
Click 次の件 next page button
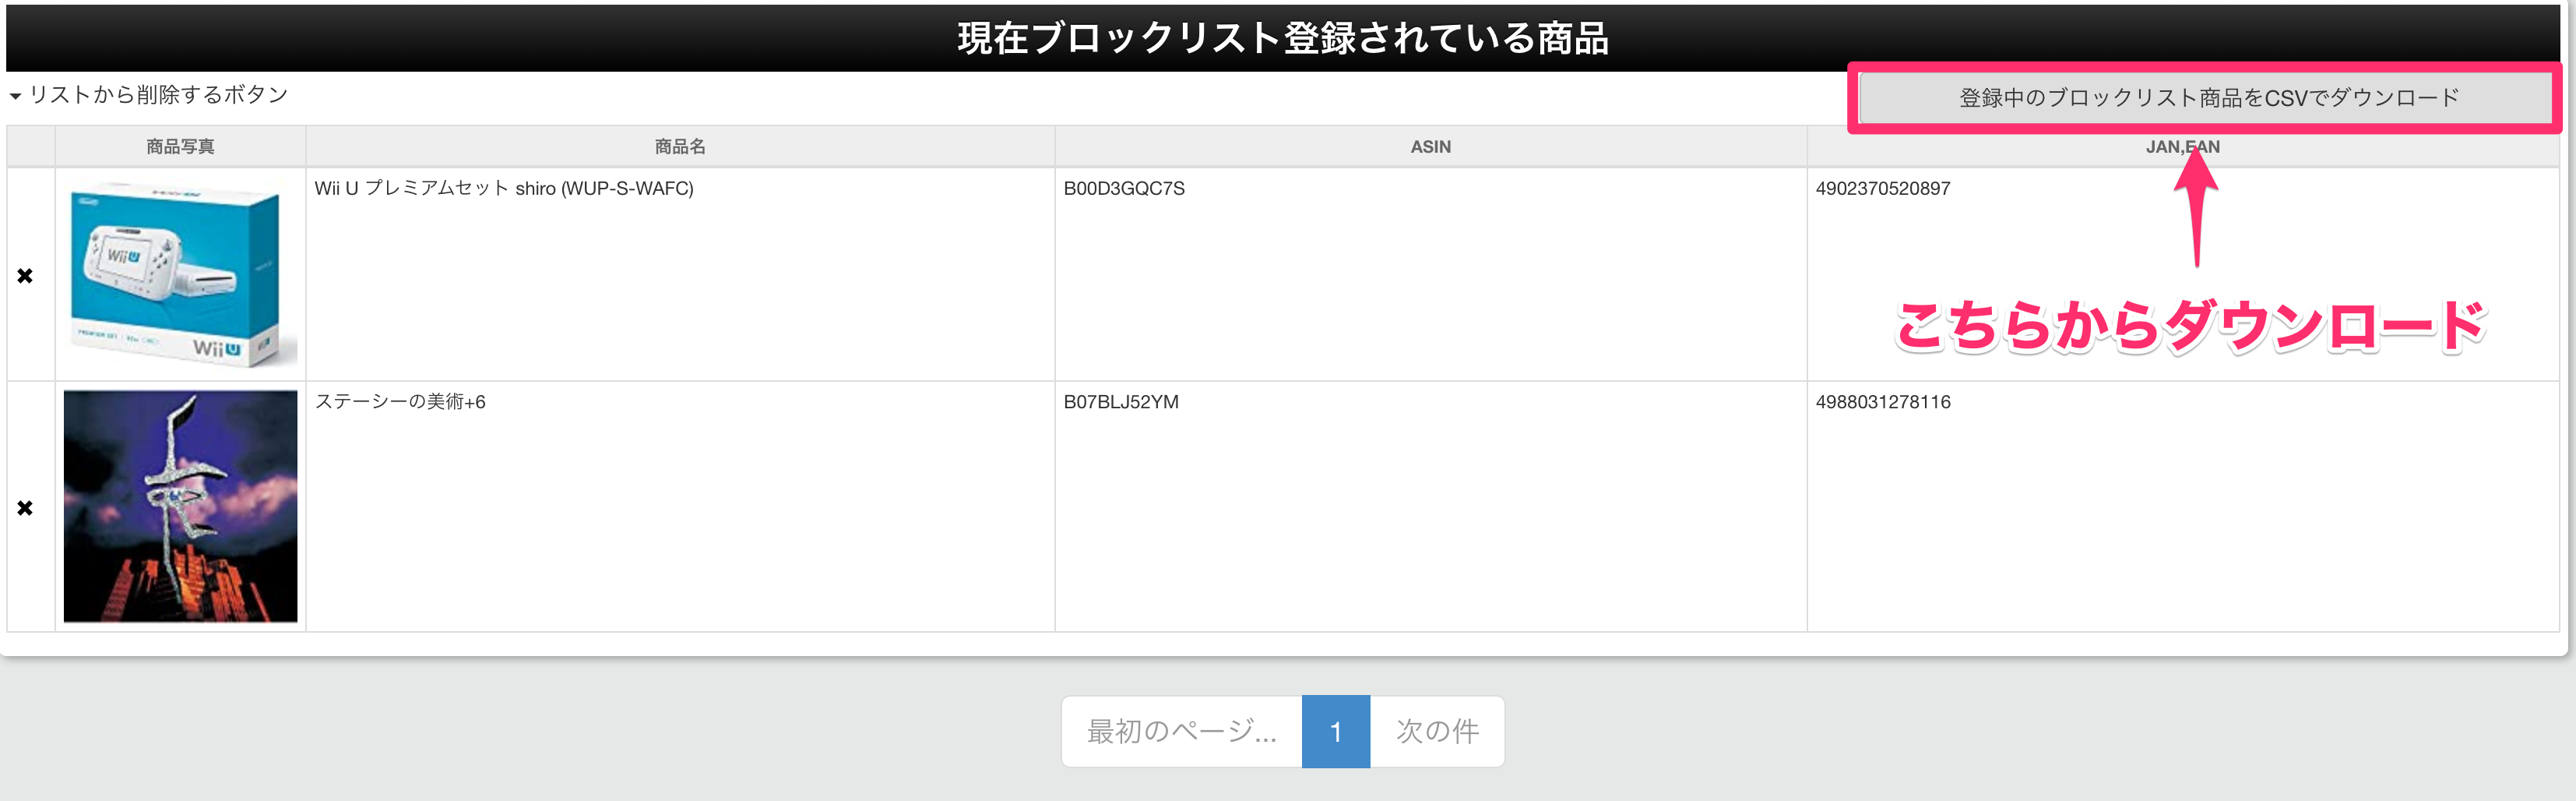click(1437, 732)
